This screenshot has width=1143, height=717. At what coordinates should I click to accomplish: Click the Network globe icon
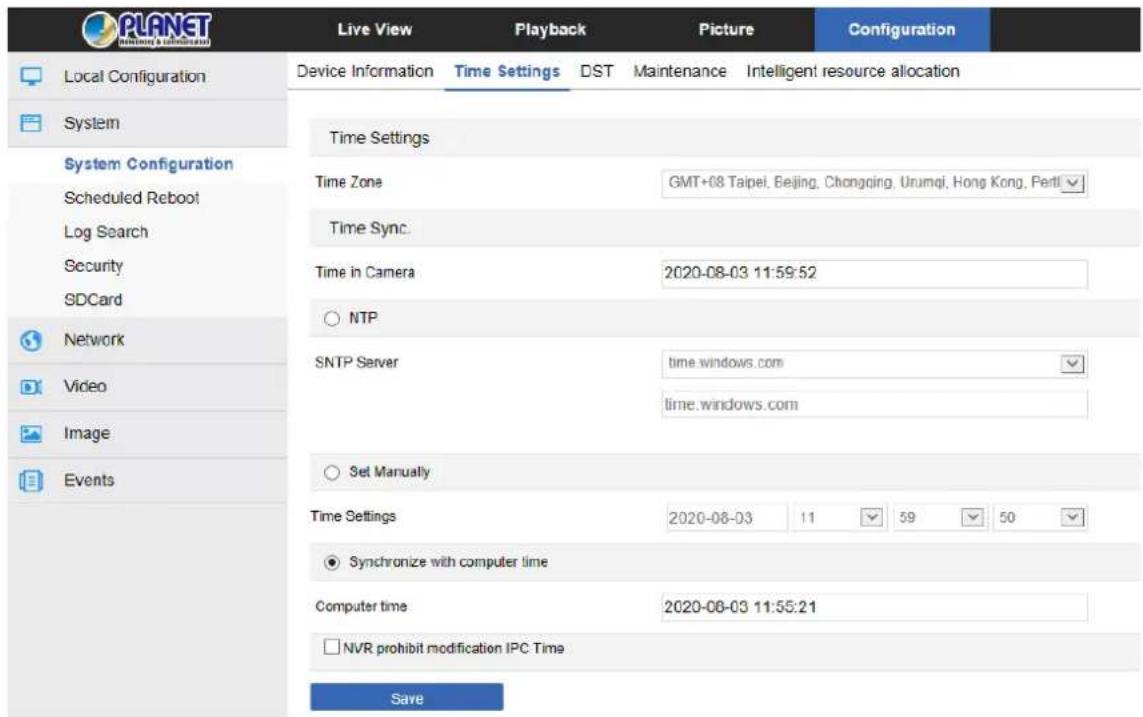(31, 340)
